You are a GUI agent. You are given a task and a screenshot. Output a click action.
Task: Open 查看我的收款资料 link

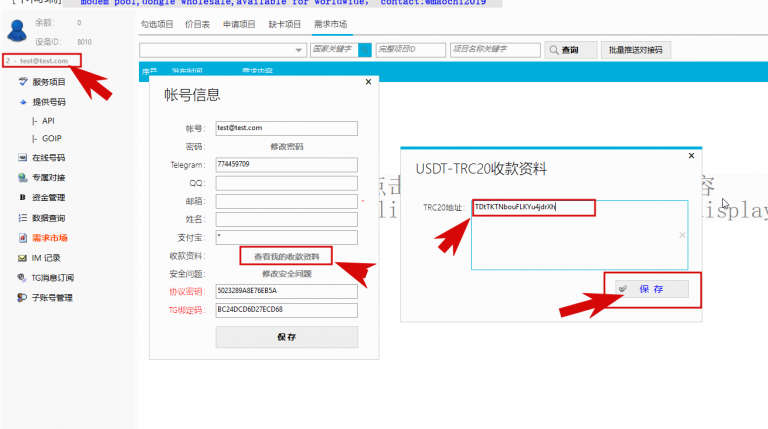pos(287,257)
